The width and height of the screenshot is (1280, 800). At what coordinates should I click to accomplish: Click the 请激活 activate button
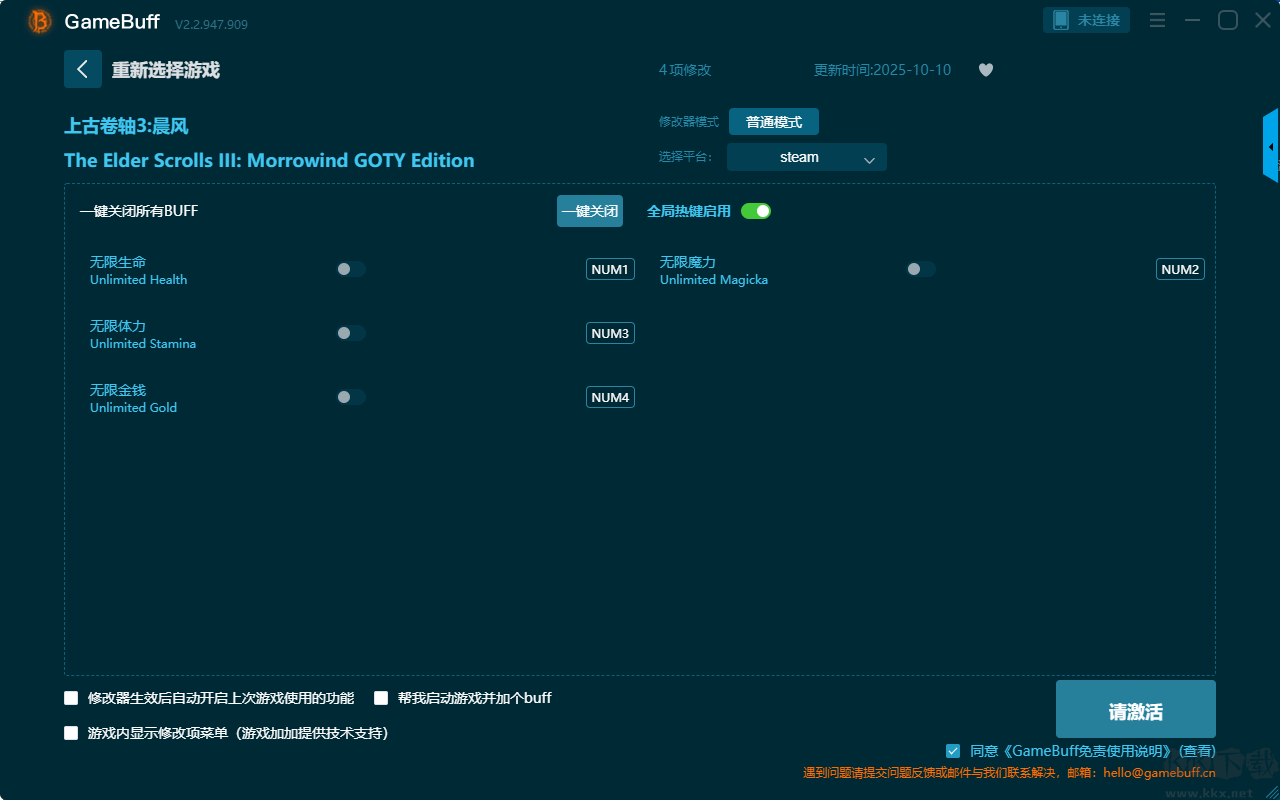point(1135,711)
